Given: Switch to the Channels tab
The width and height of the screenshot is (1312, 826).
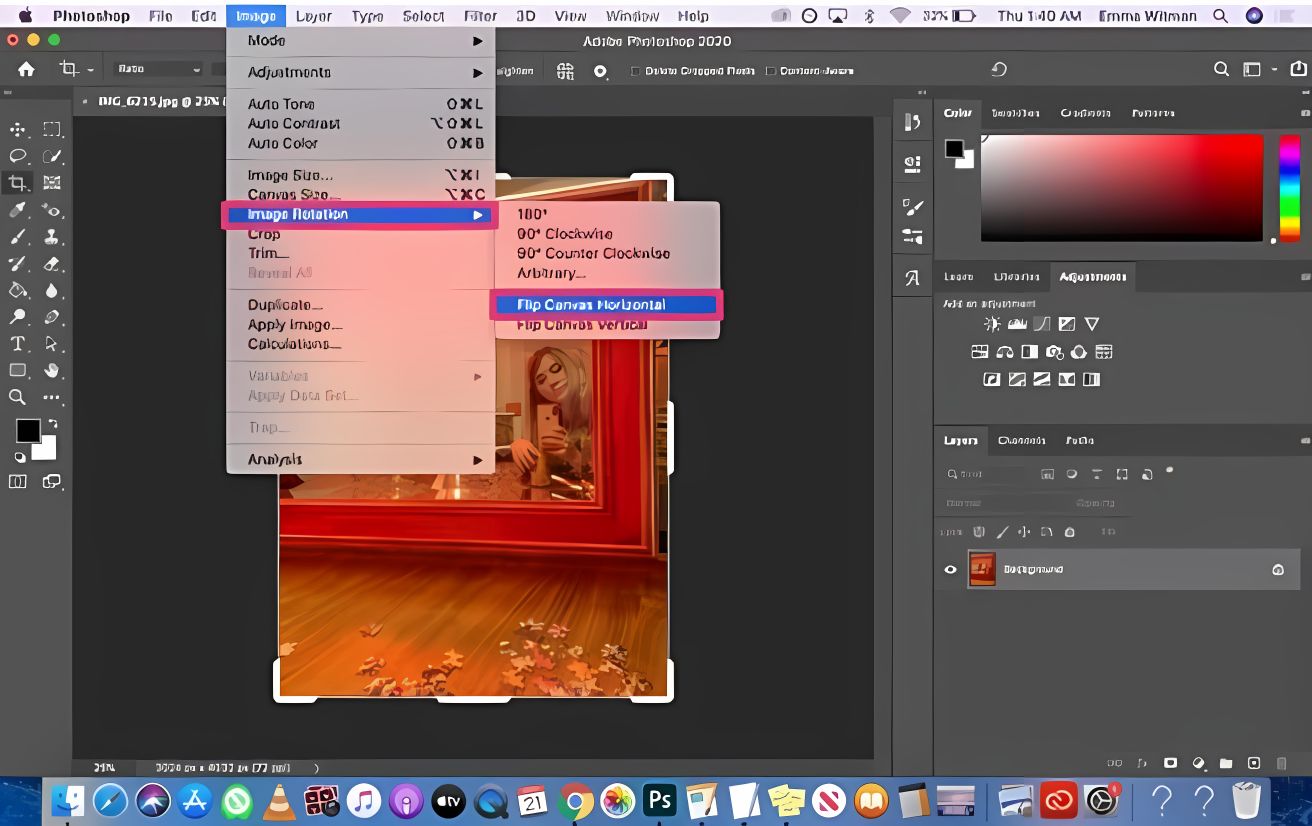Looking at the screenshot, I should pos(1023,440).
